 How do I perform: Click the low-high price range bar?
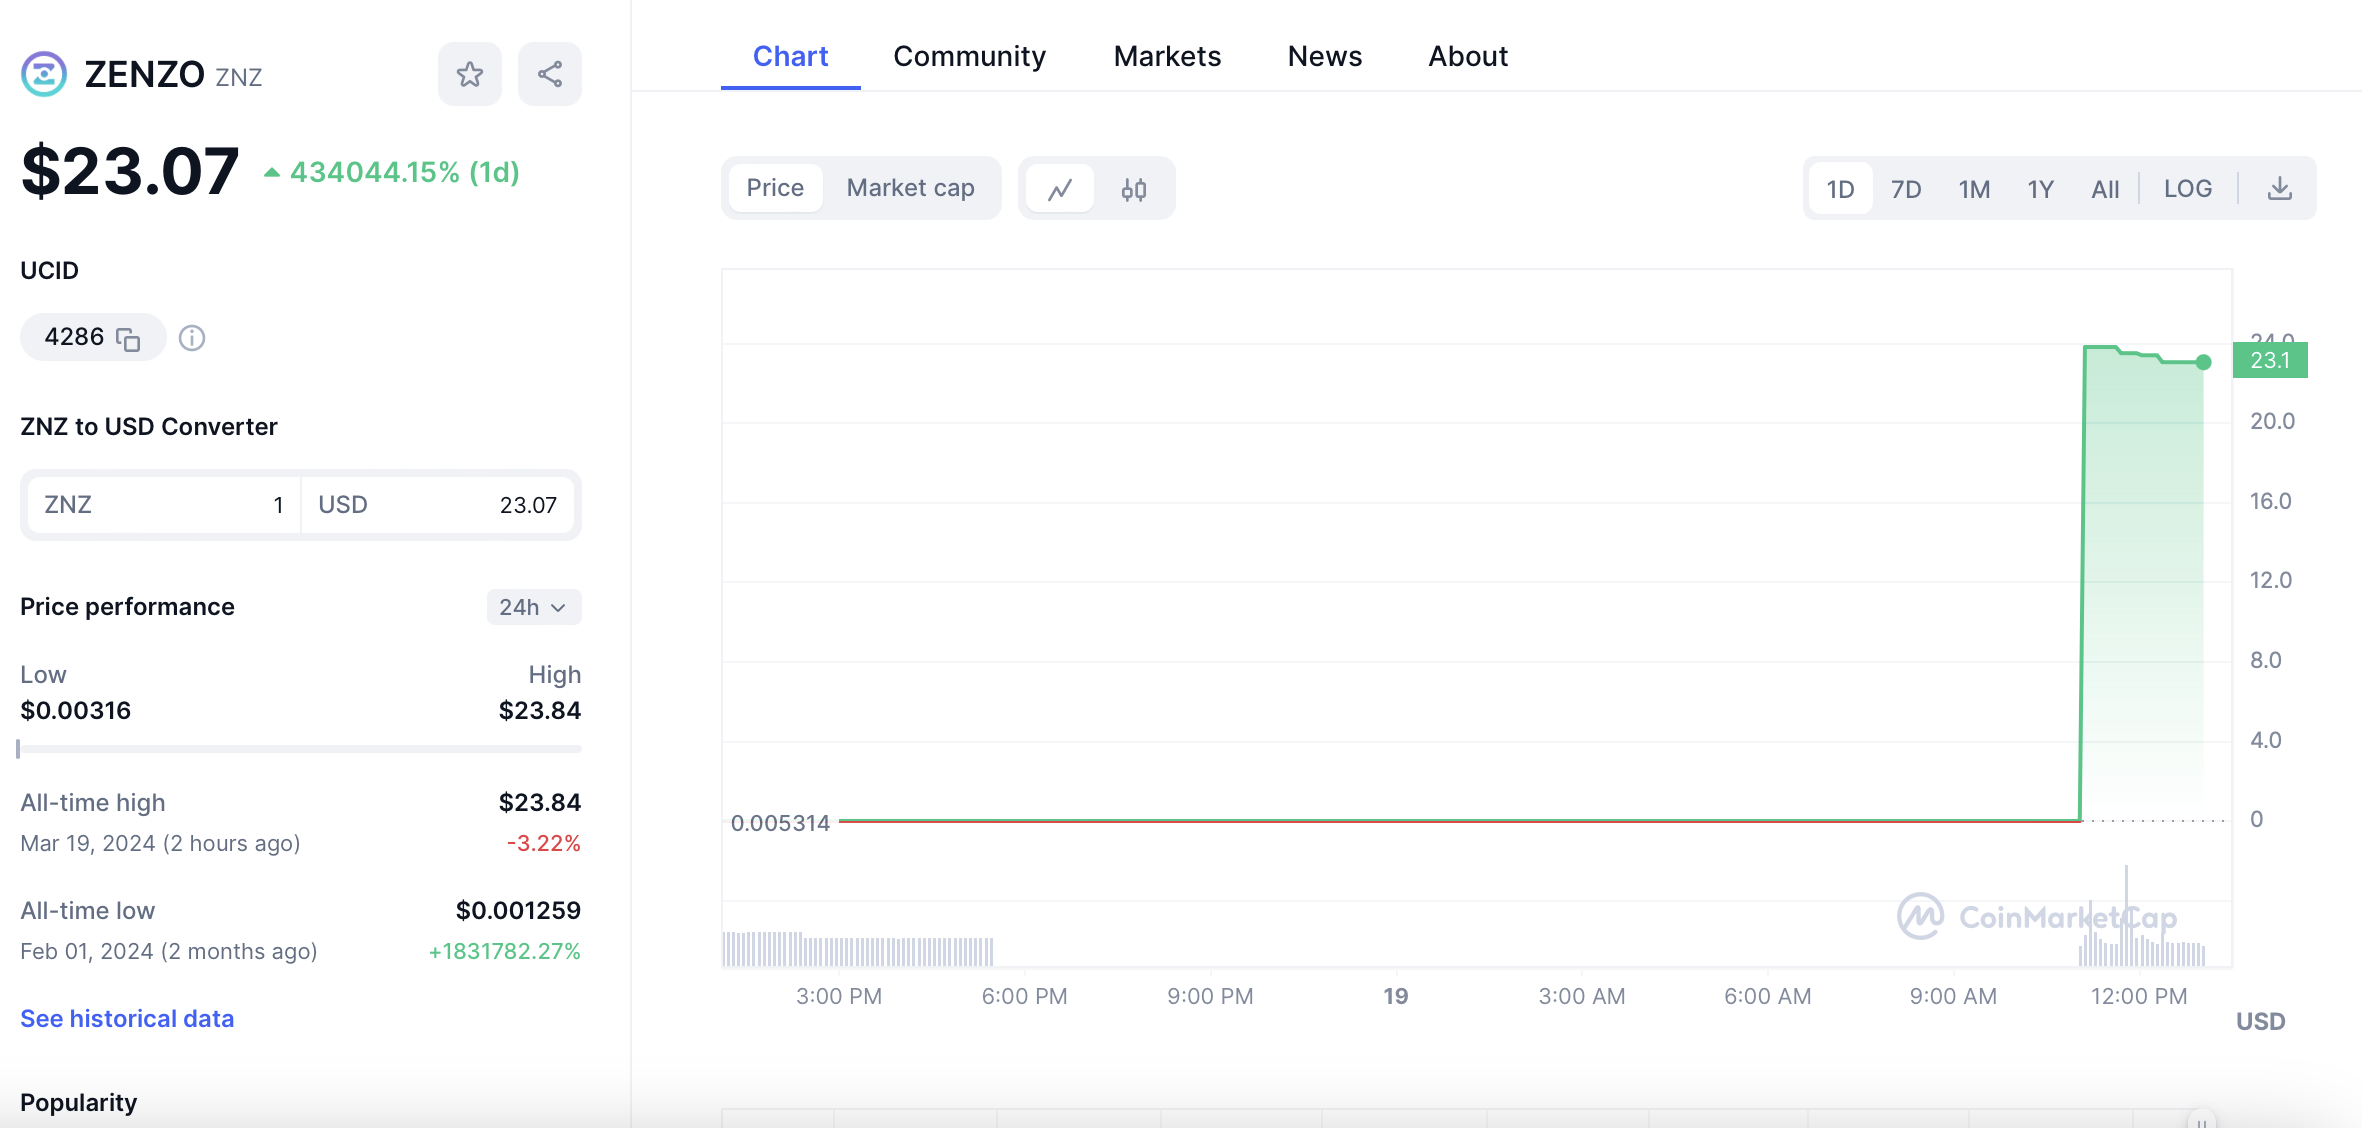pyautogui.click(x=300, y=748)
